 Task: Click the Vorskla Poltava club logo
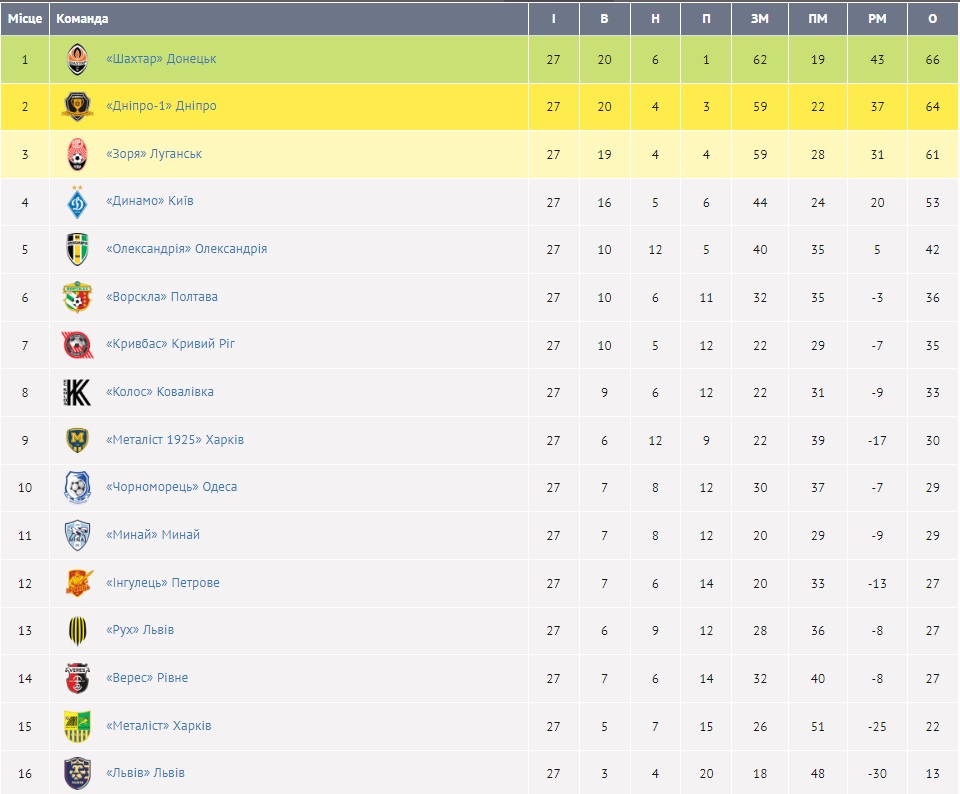coord(77,298)
